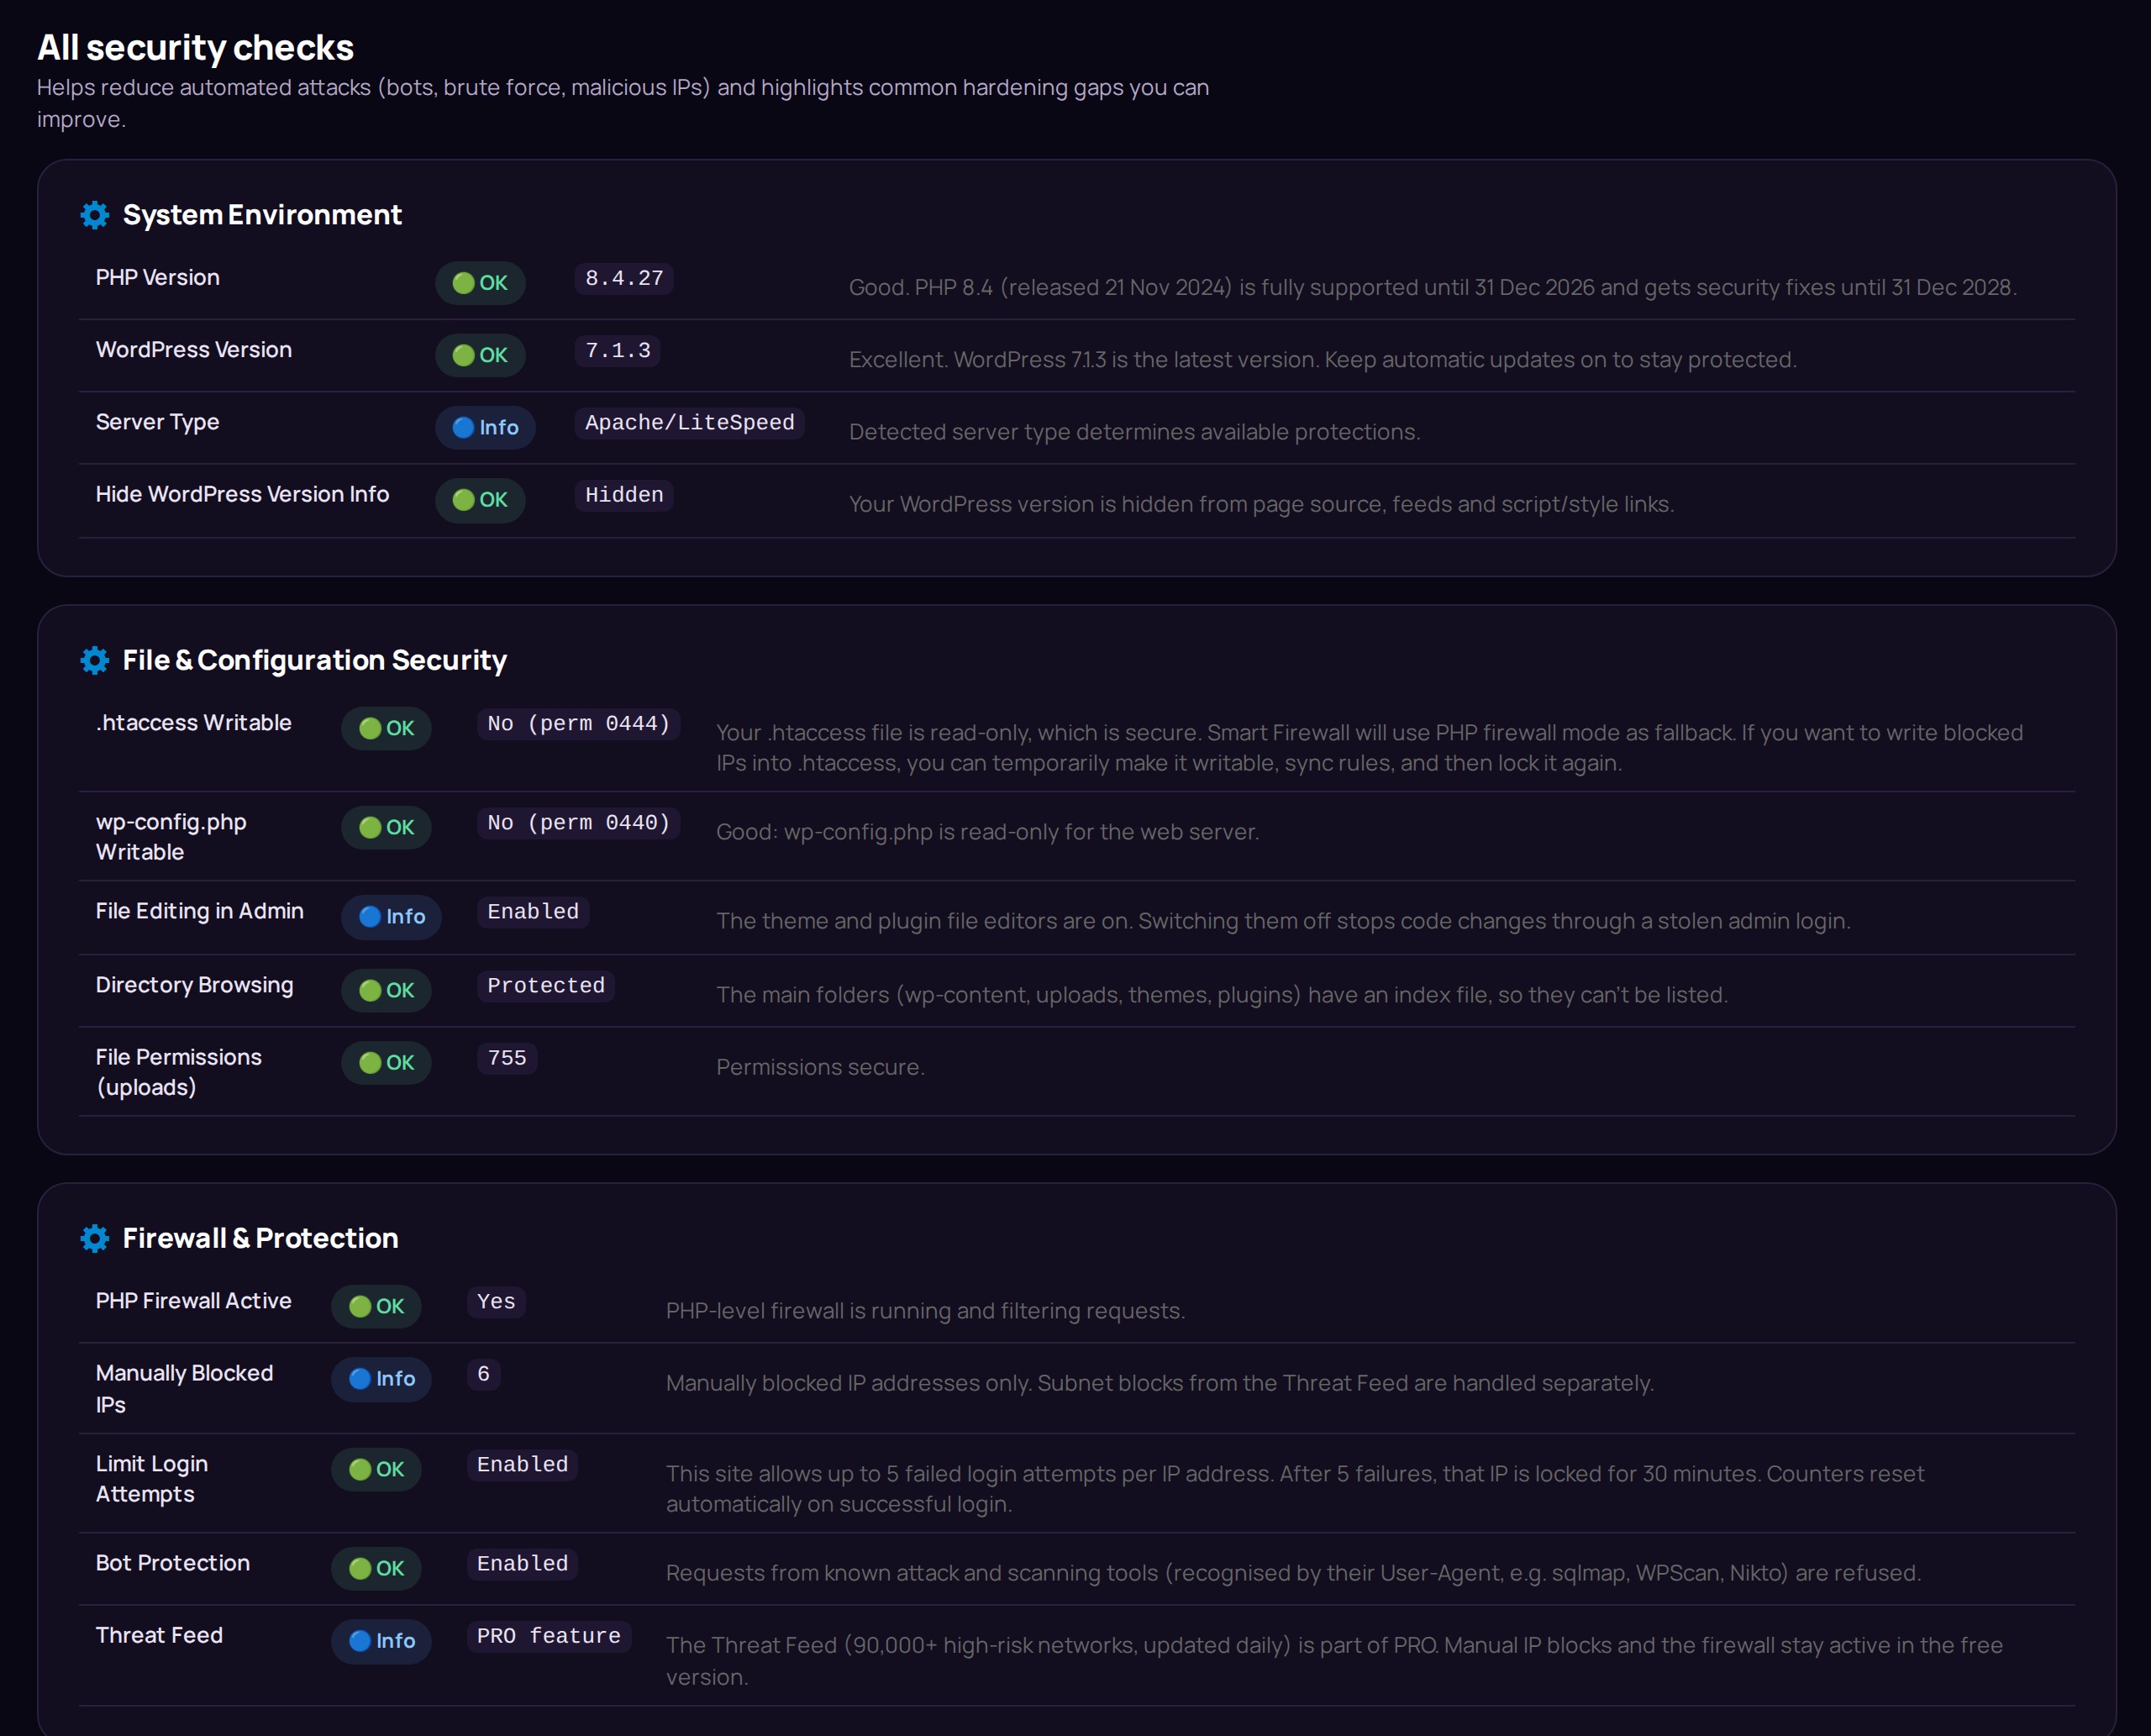Click the Enabled value for Bot Protection
Image resolution: width=2151 pixels, height=1736 pixels.
tap(522, 1564)
